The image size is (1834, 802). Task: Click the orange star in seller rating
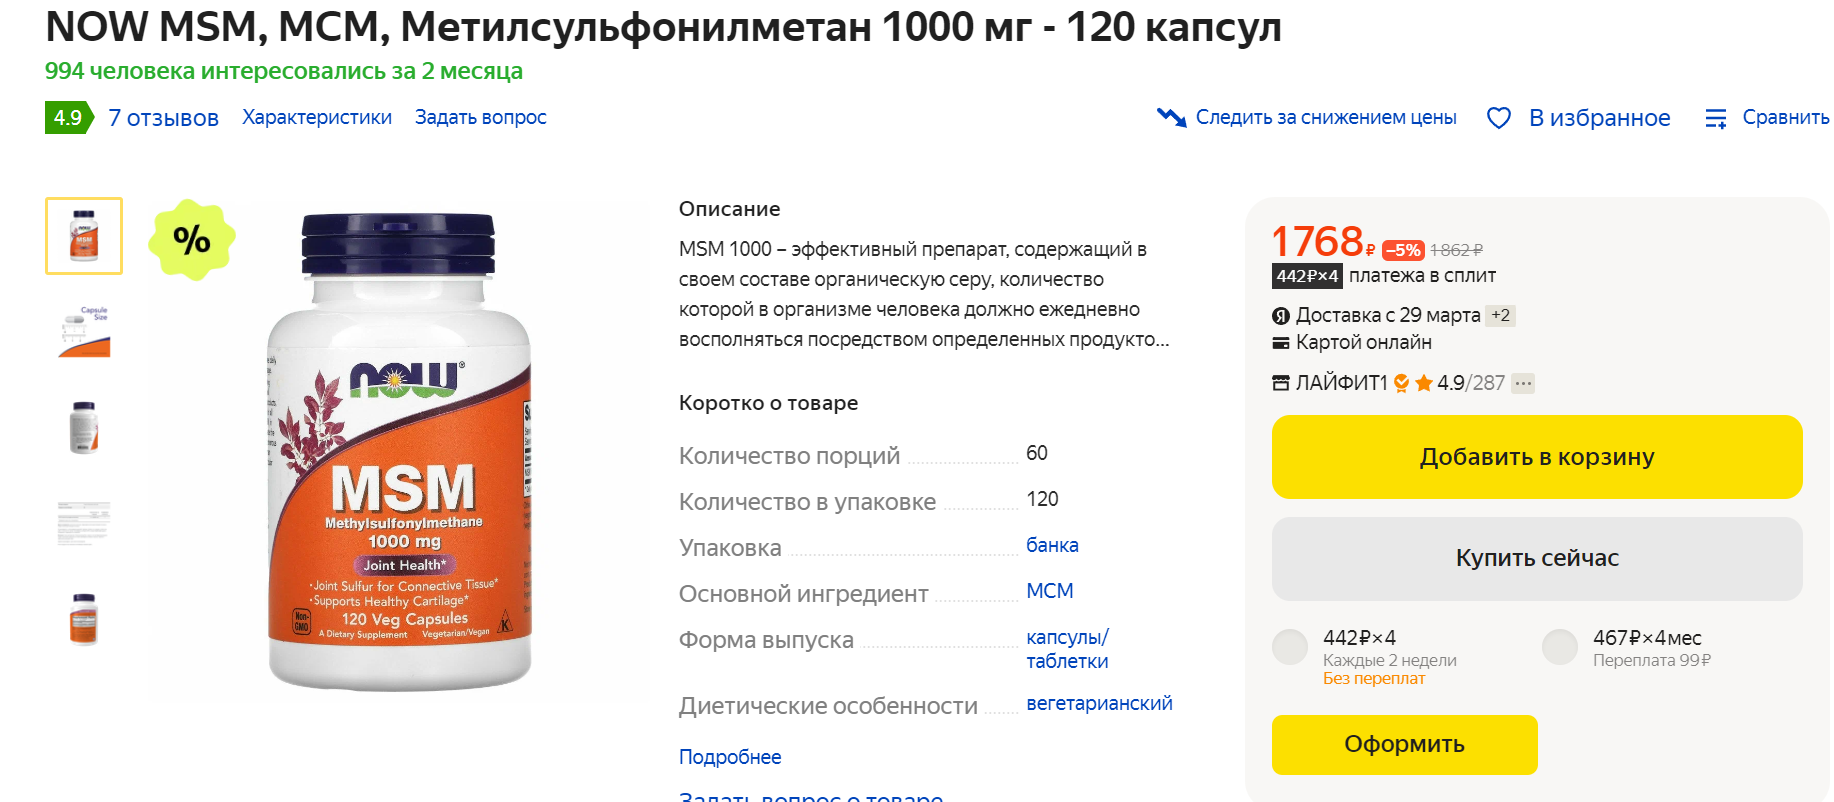point(1423,382)
